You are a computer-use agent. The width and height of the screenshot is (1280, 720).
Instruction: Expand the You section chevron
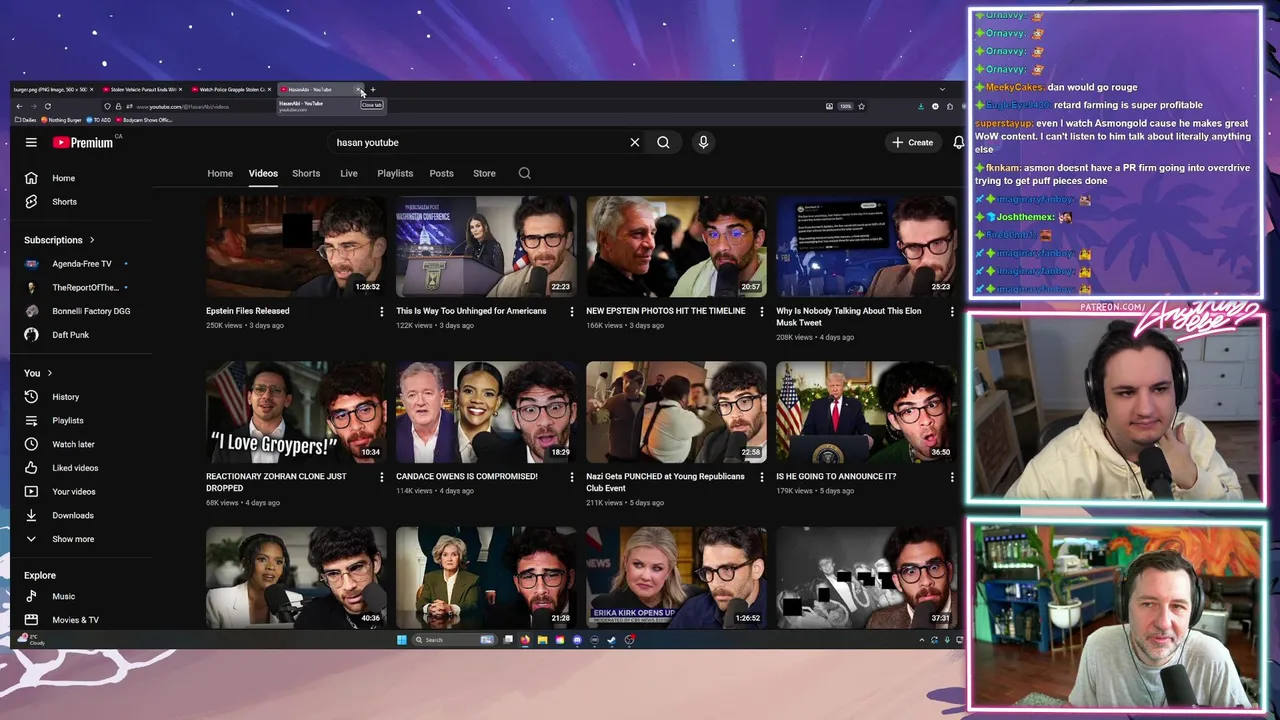(x=49, y=373)
